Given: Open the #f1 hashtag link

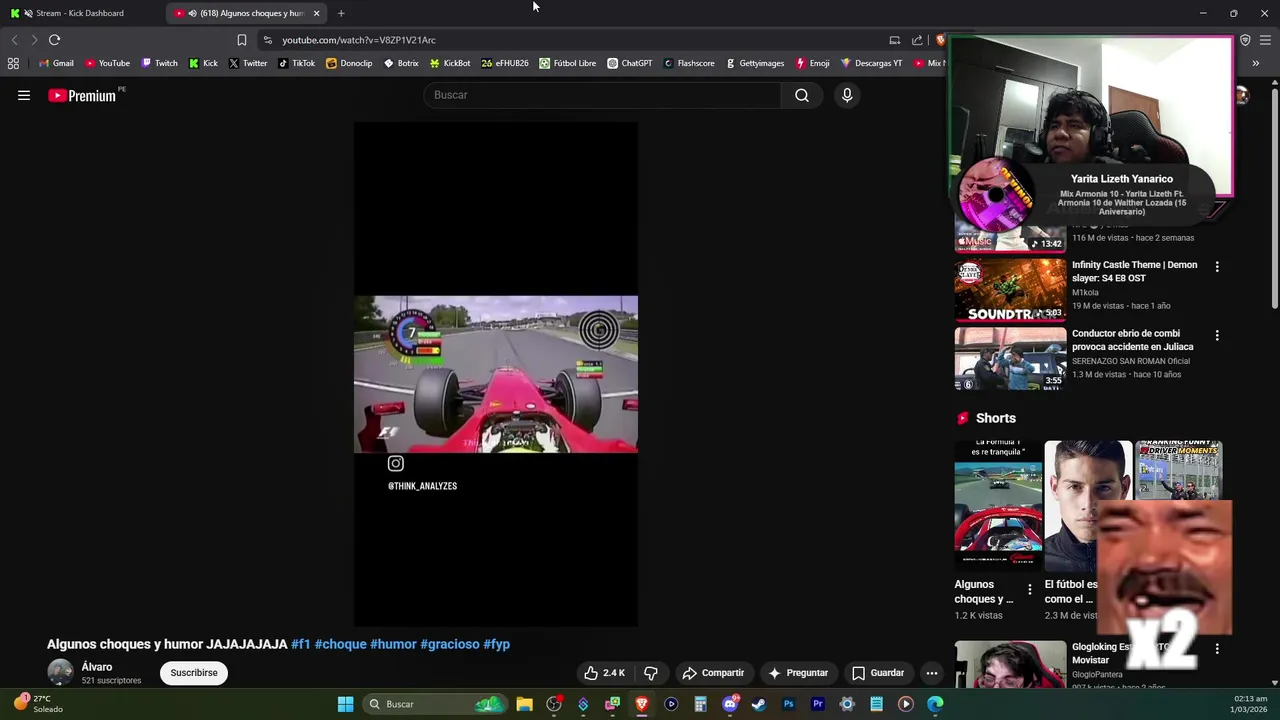Looking at the screenshot, I should [x=300, y=644].
